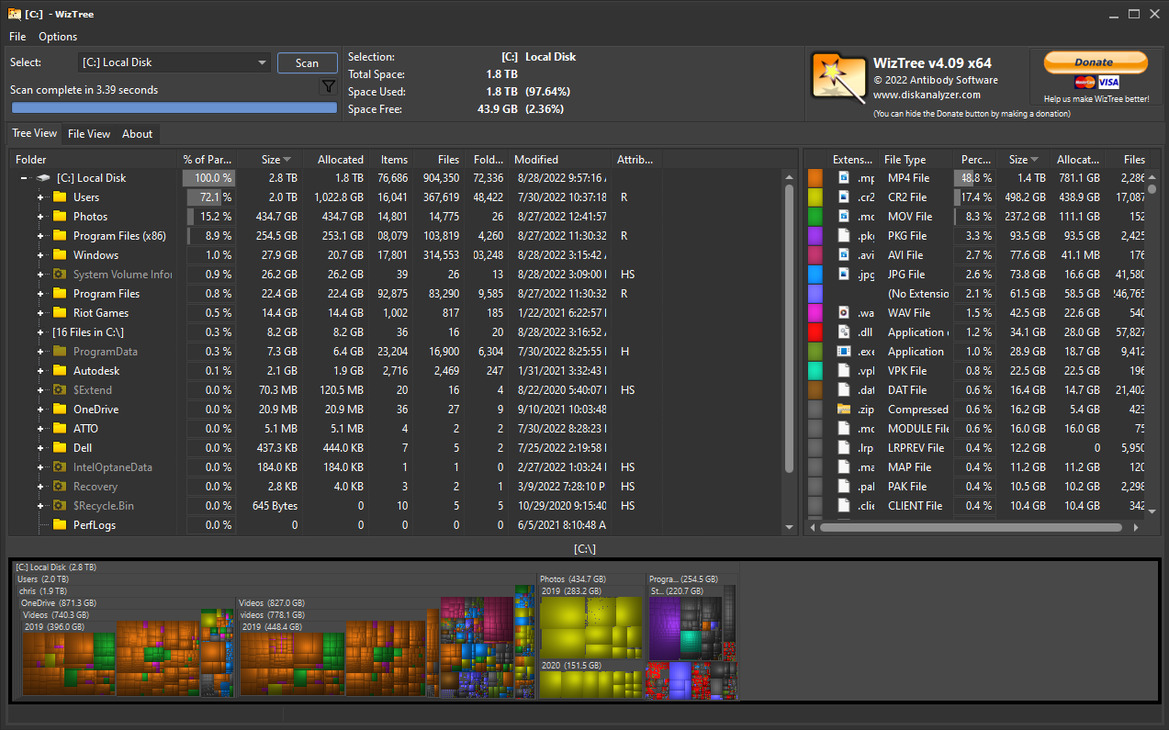Viewport: 1169px width, 730px height.
Task: Open the Options menu
Action: (57, 37)
